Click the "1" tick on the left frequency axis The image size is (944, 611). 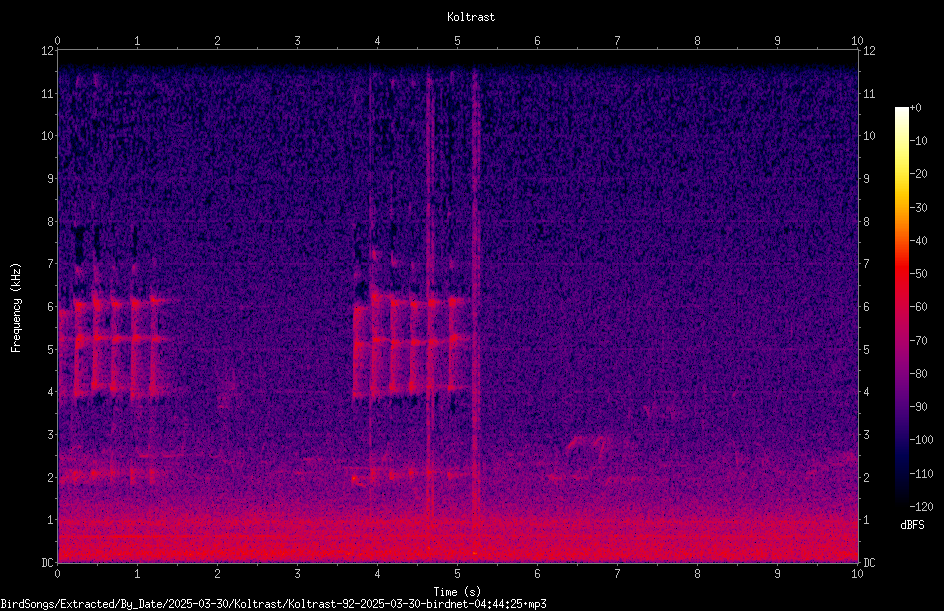pyautogui.click(x=50, y=520)
